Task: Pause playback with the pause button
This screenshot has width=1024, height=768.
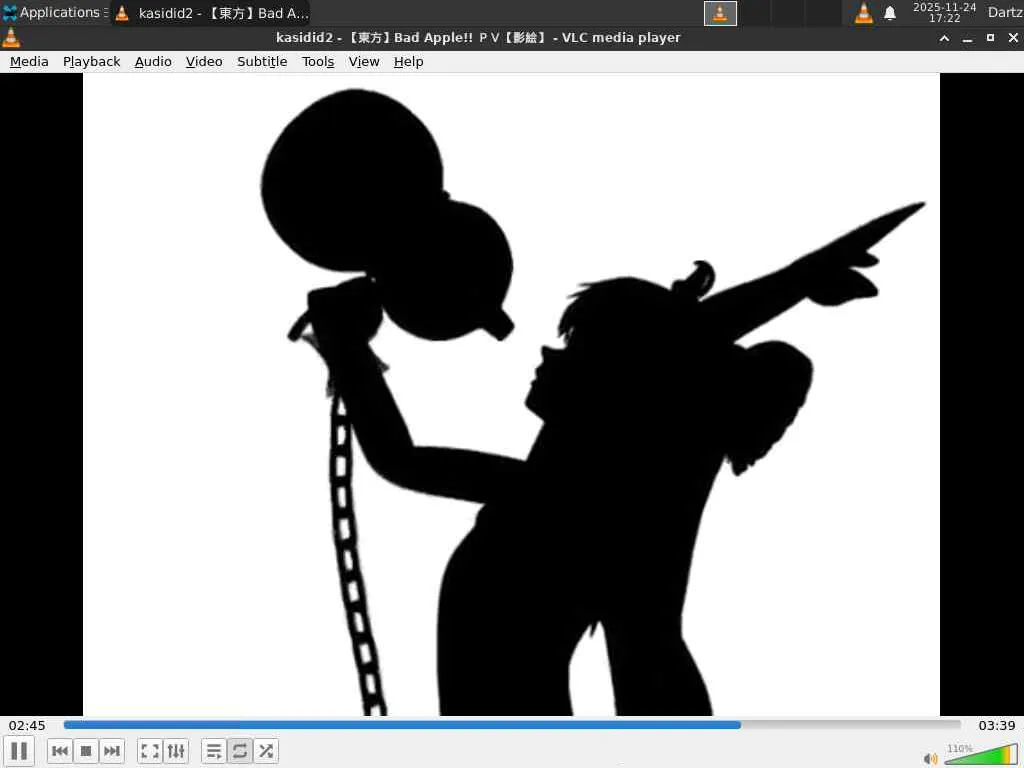Action: [x=19, y=751]
